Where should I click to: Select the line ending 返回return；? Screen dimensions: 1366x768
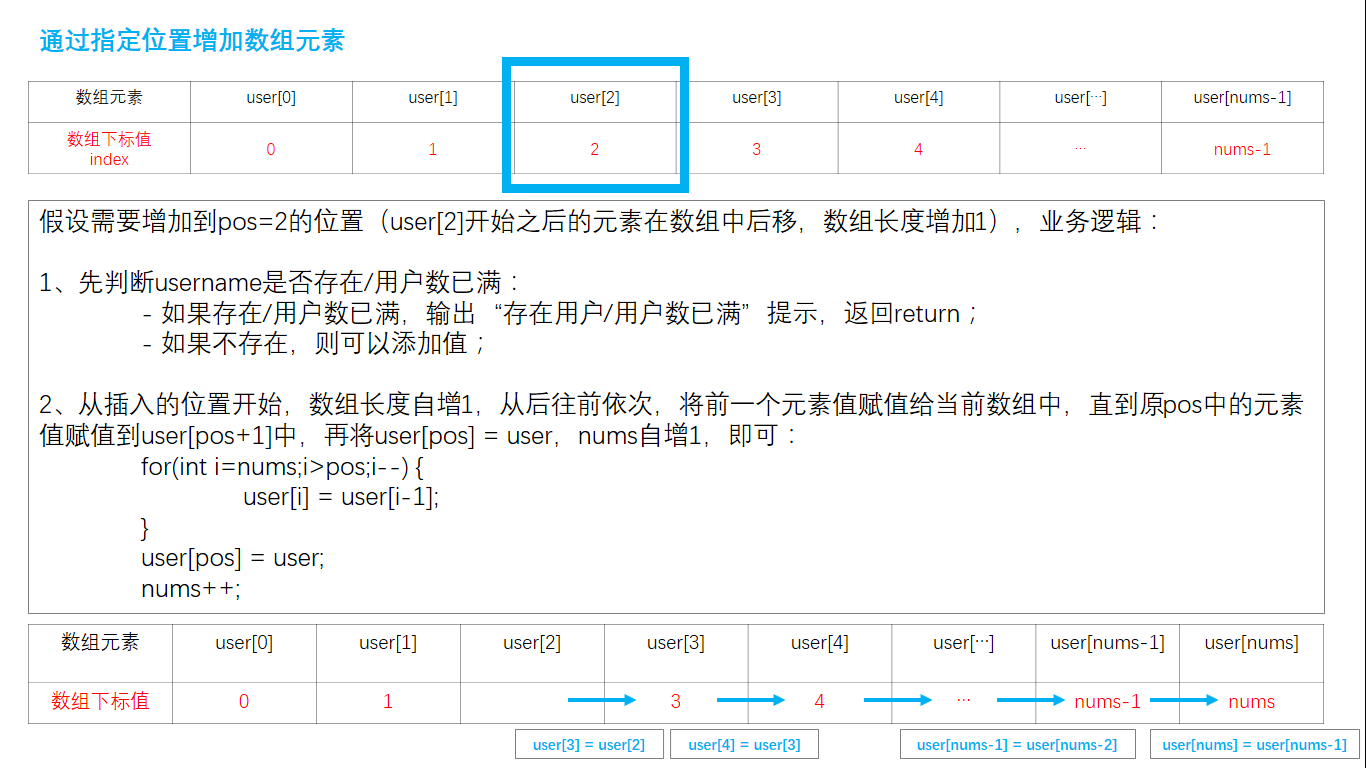tap(560, 314)
